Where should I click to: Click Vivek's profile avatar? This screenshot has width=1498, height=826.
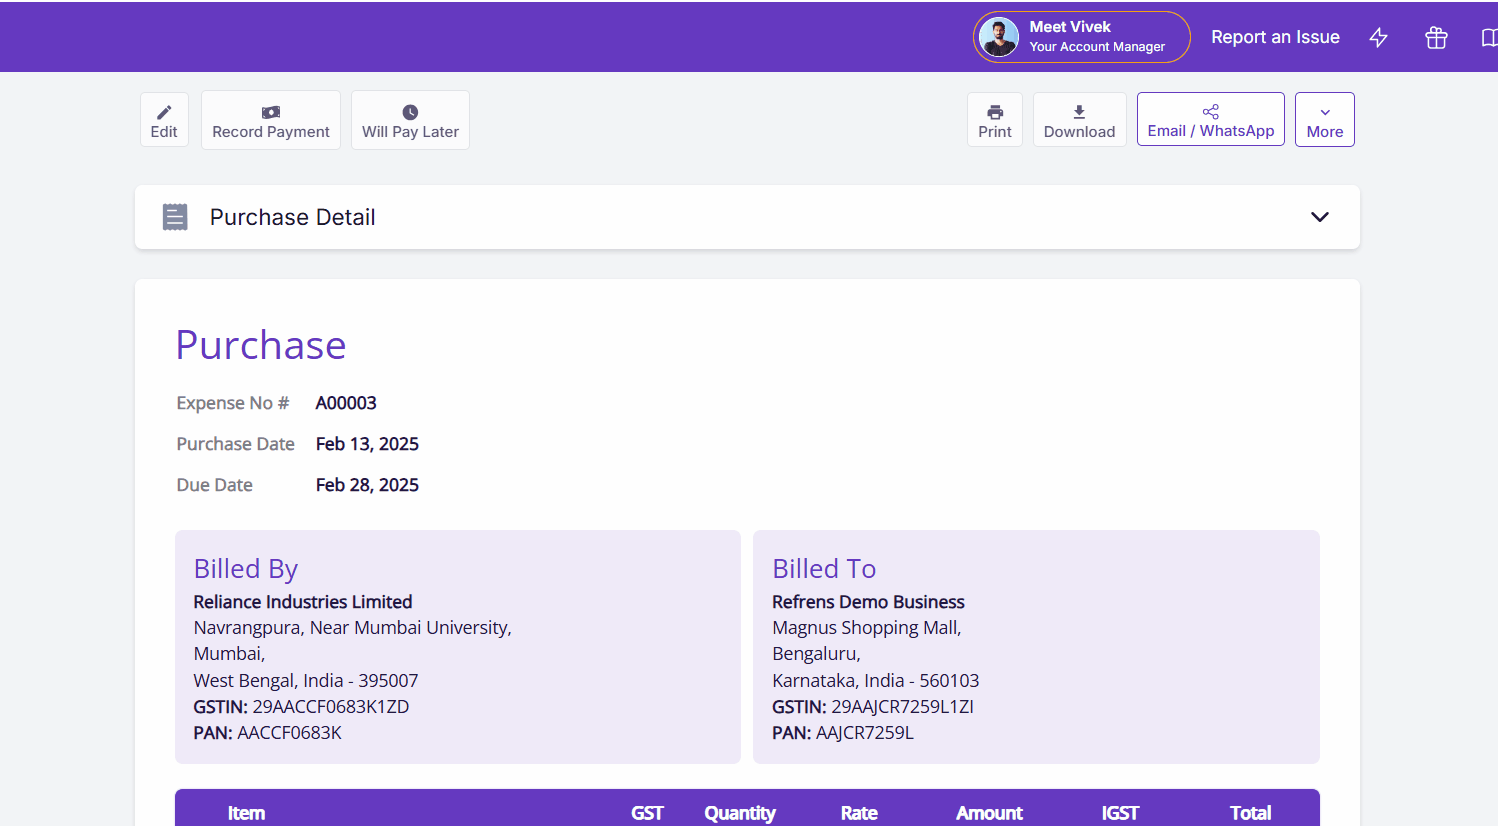coord(999,37)
